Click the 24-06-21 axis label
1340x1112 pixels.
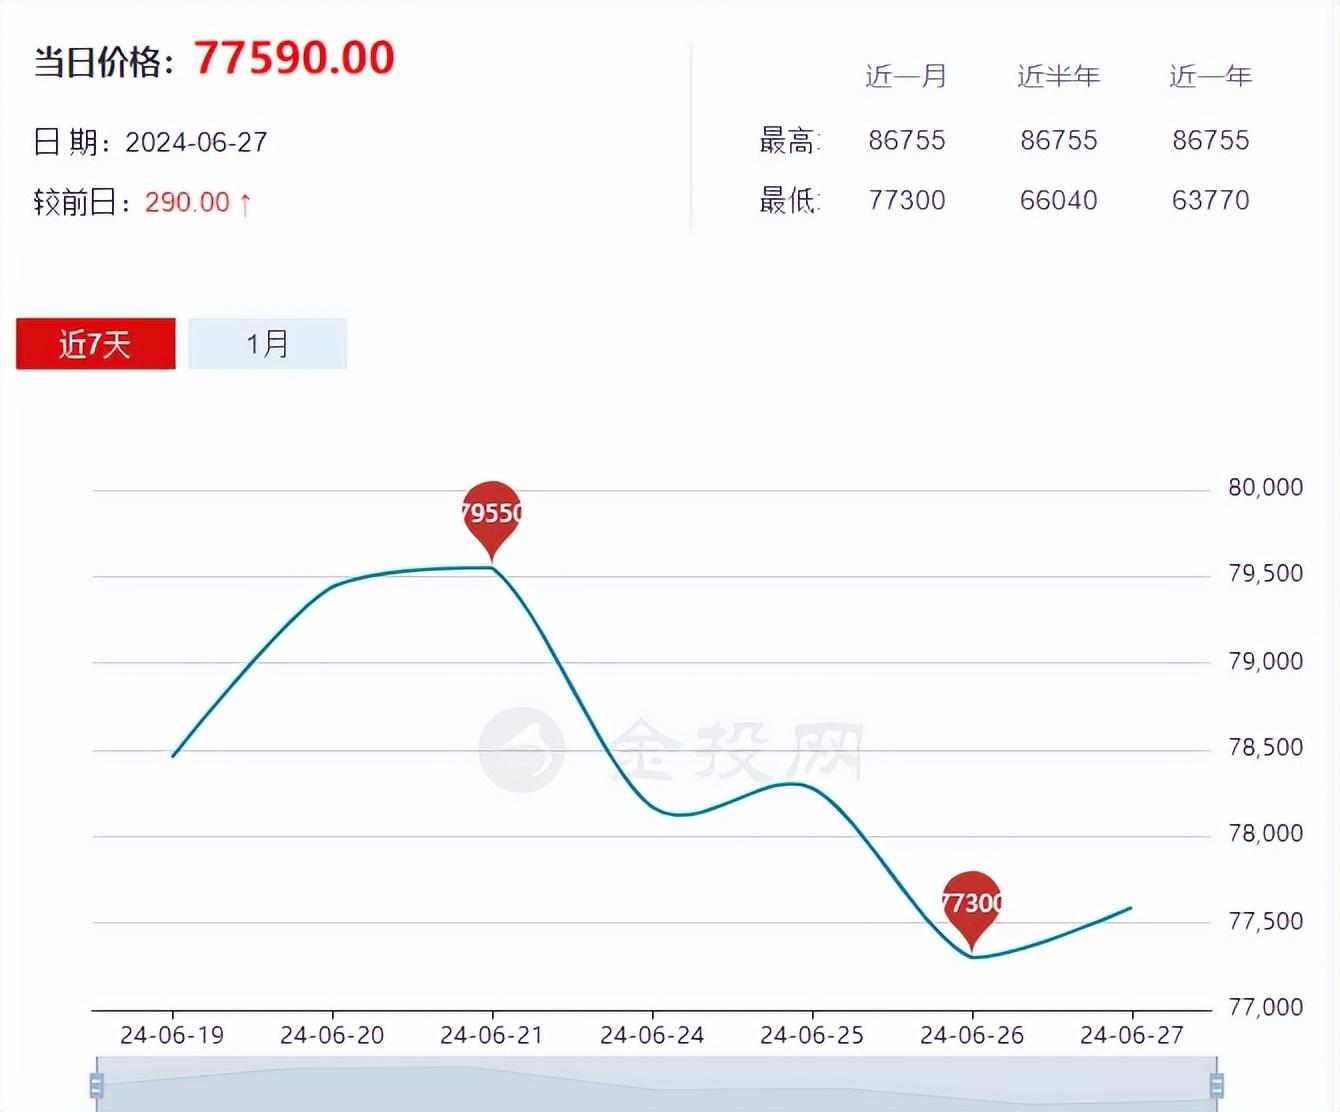pyautogui.click(x=492, y=1035)
